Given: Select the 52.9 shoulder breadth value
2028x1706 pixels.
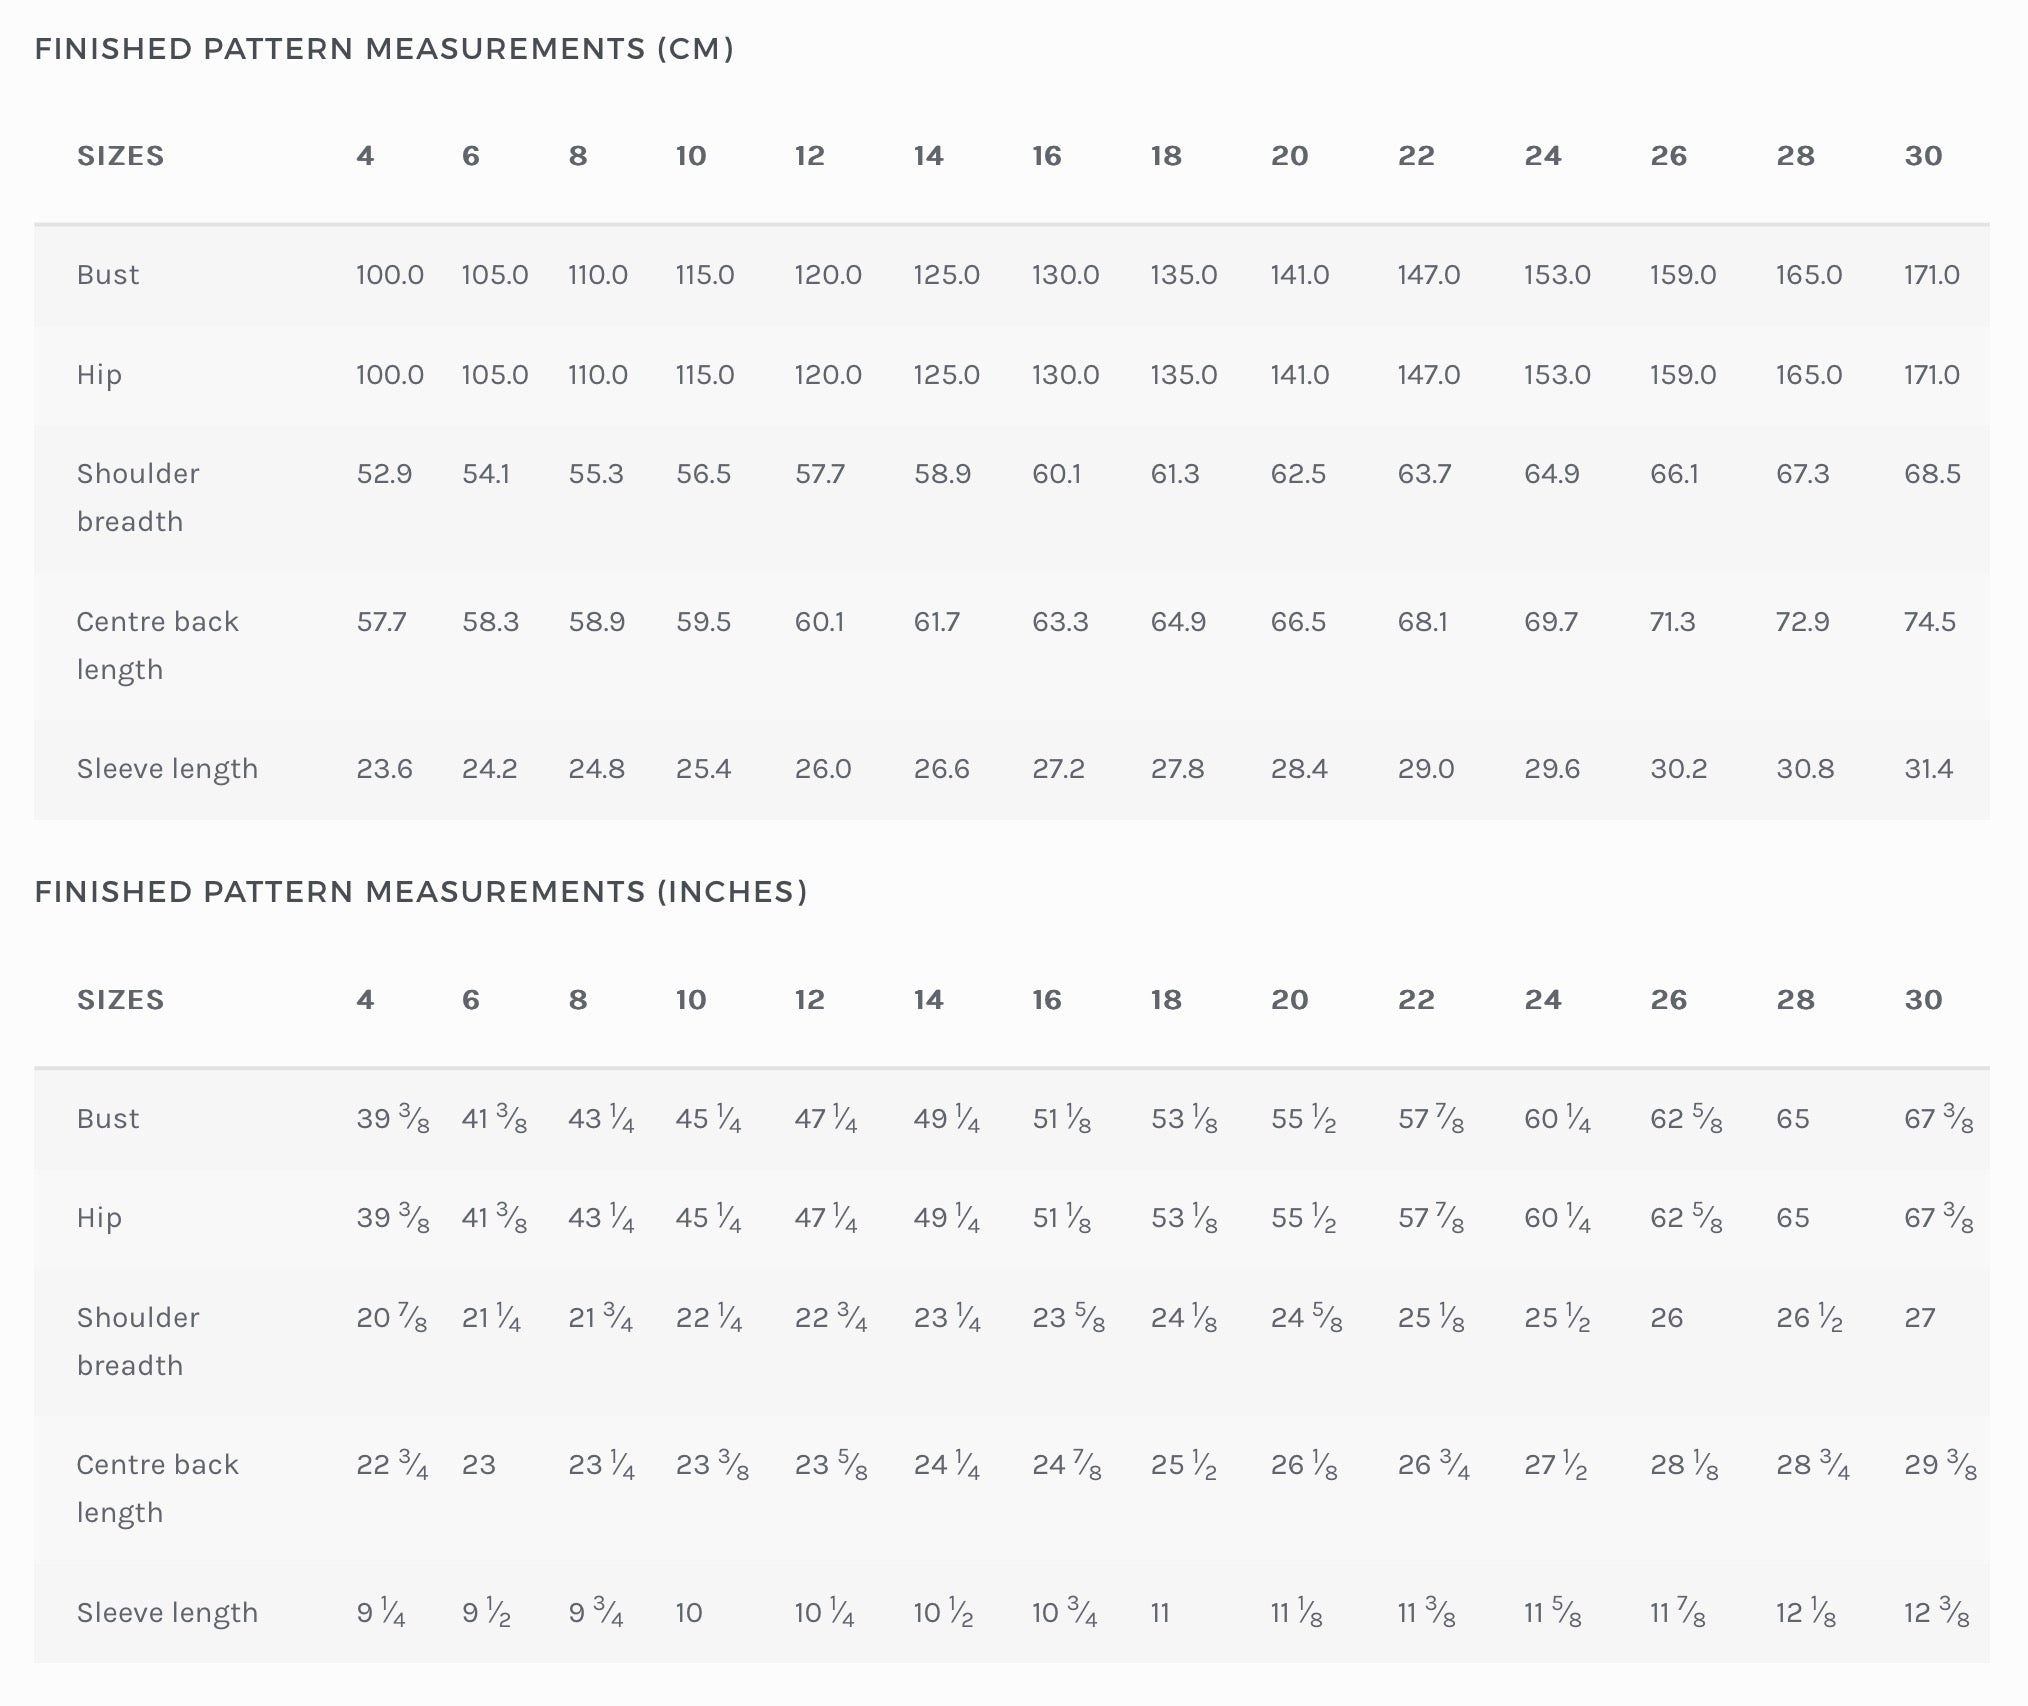Looking at the screenshot, I should point(384,474).
